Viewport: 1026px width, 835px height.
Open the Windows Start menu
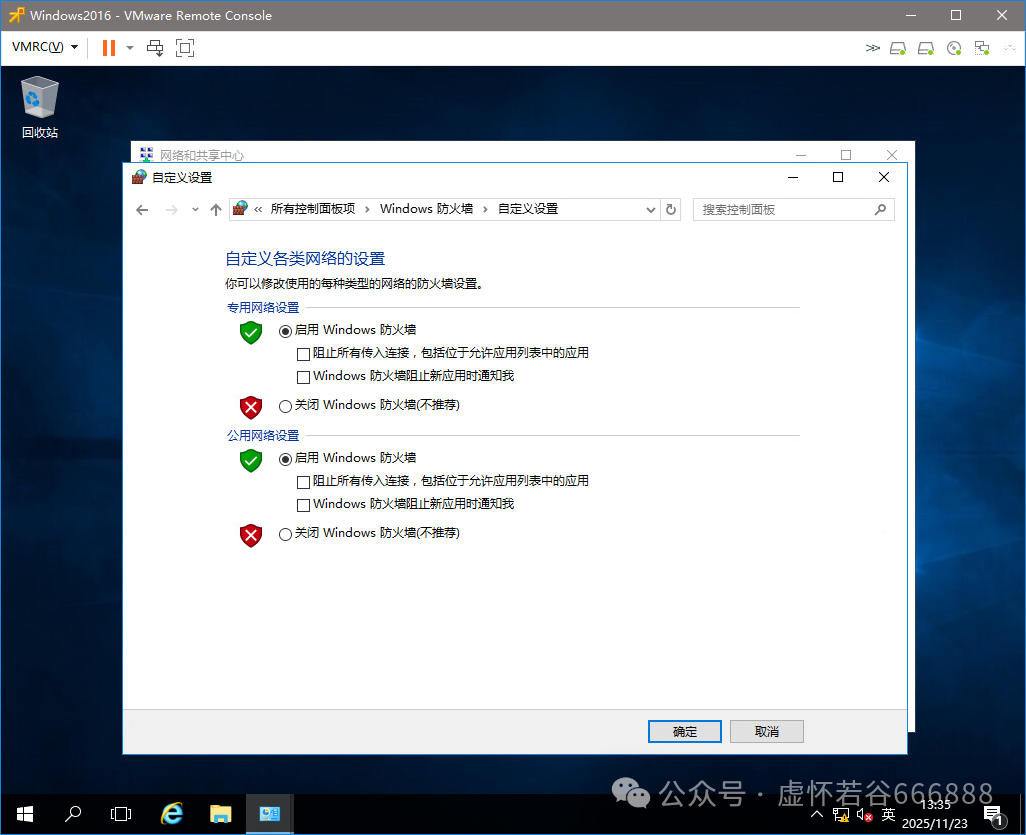tap(25, 814)
